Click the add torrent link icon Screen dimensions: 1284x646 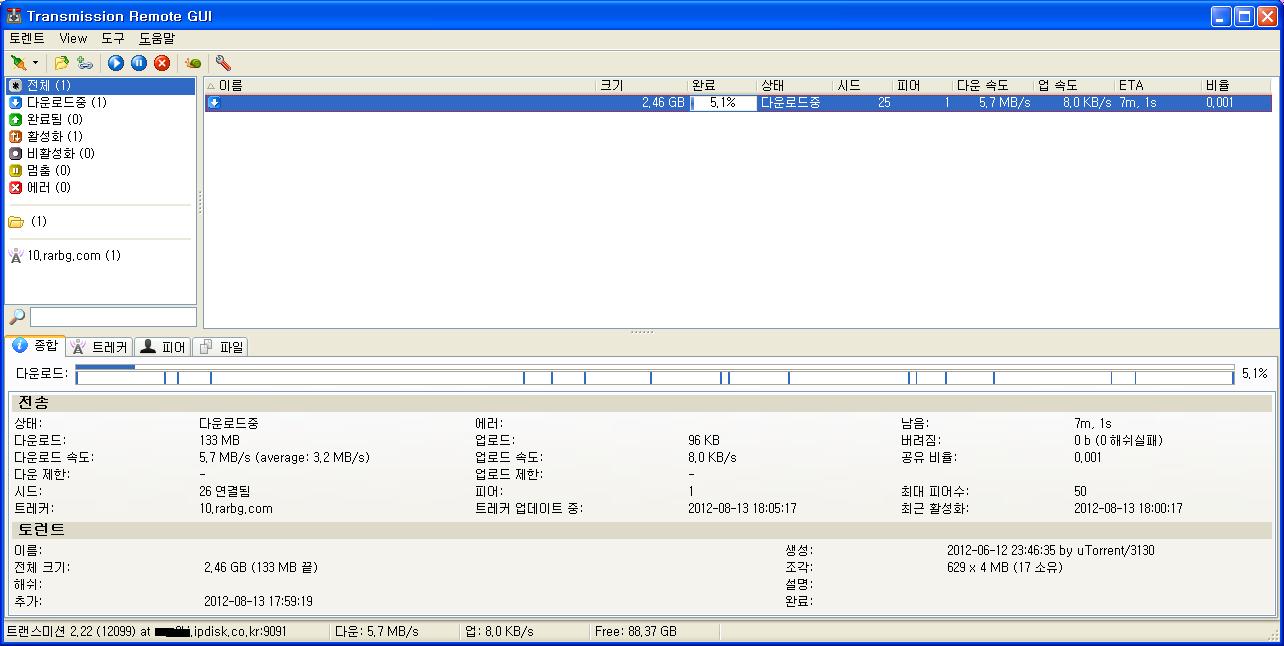(x=85, y=63)
